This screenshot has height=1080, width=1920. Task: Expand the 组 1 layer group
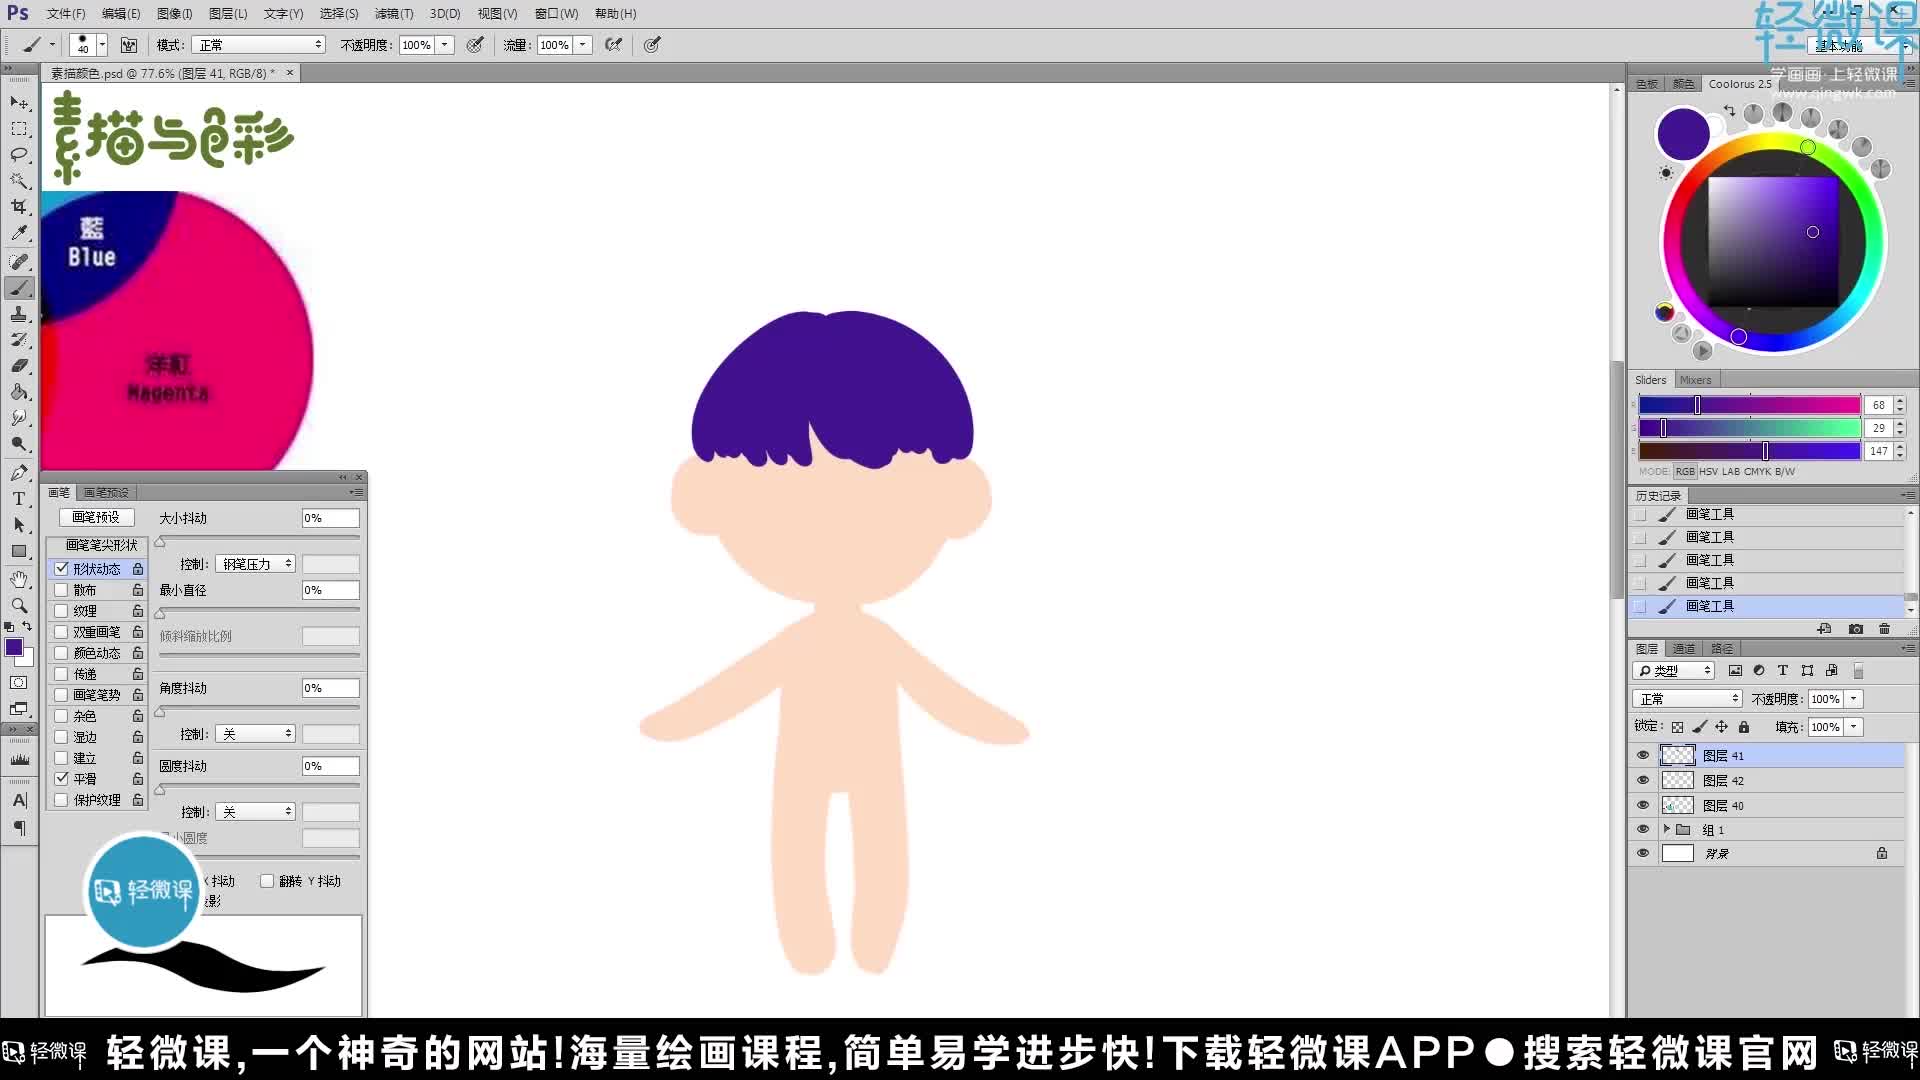click(1665, 829)
